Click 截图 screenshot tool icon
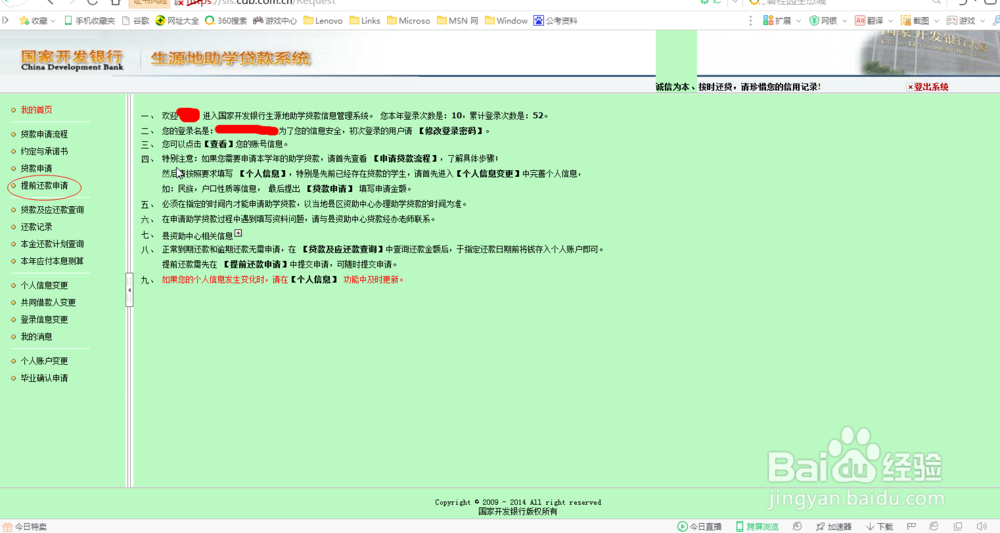Viewport: 1000px width, 533px height. tap(906, 21)
